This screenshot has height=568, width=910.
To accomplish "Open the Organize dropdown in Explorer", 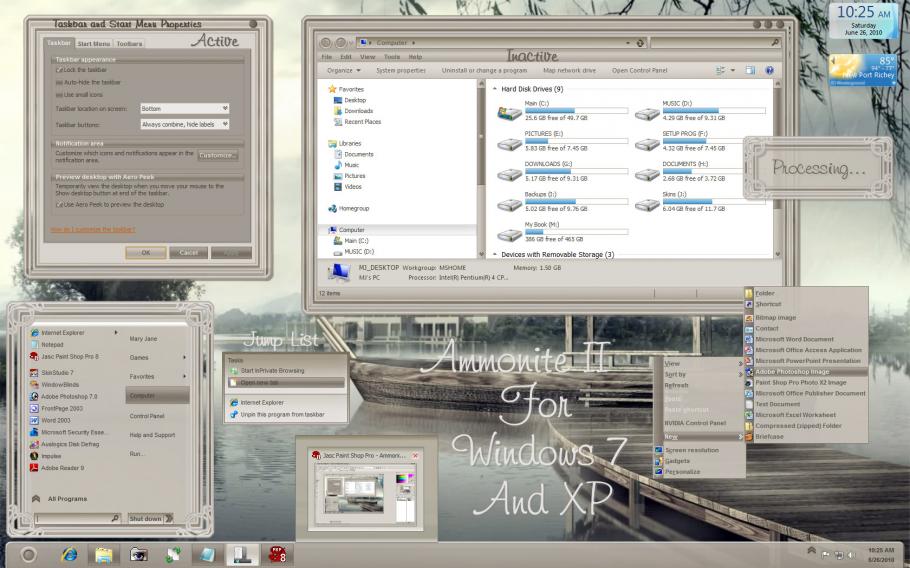I will [x=344, y=70].
